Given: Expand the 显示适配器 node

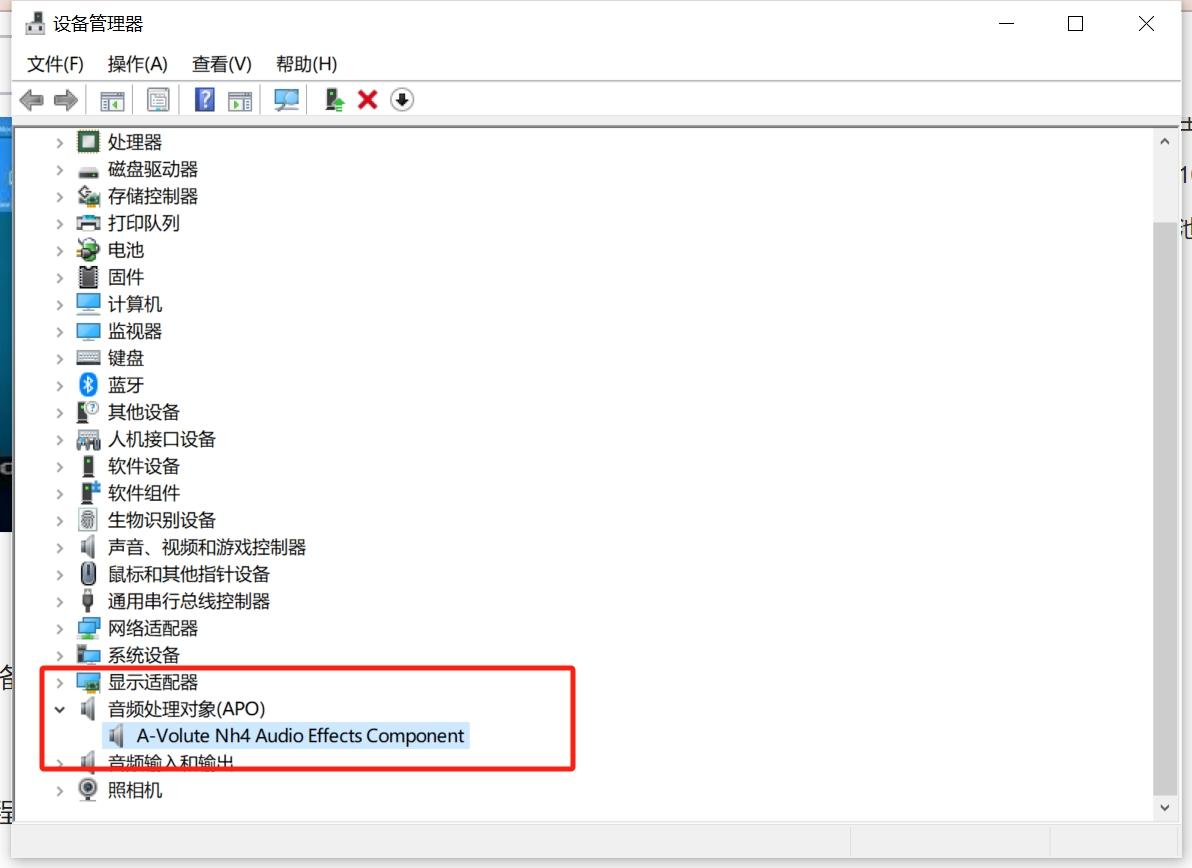Looking at the screenshot, I should pos(60,682).
